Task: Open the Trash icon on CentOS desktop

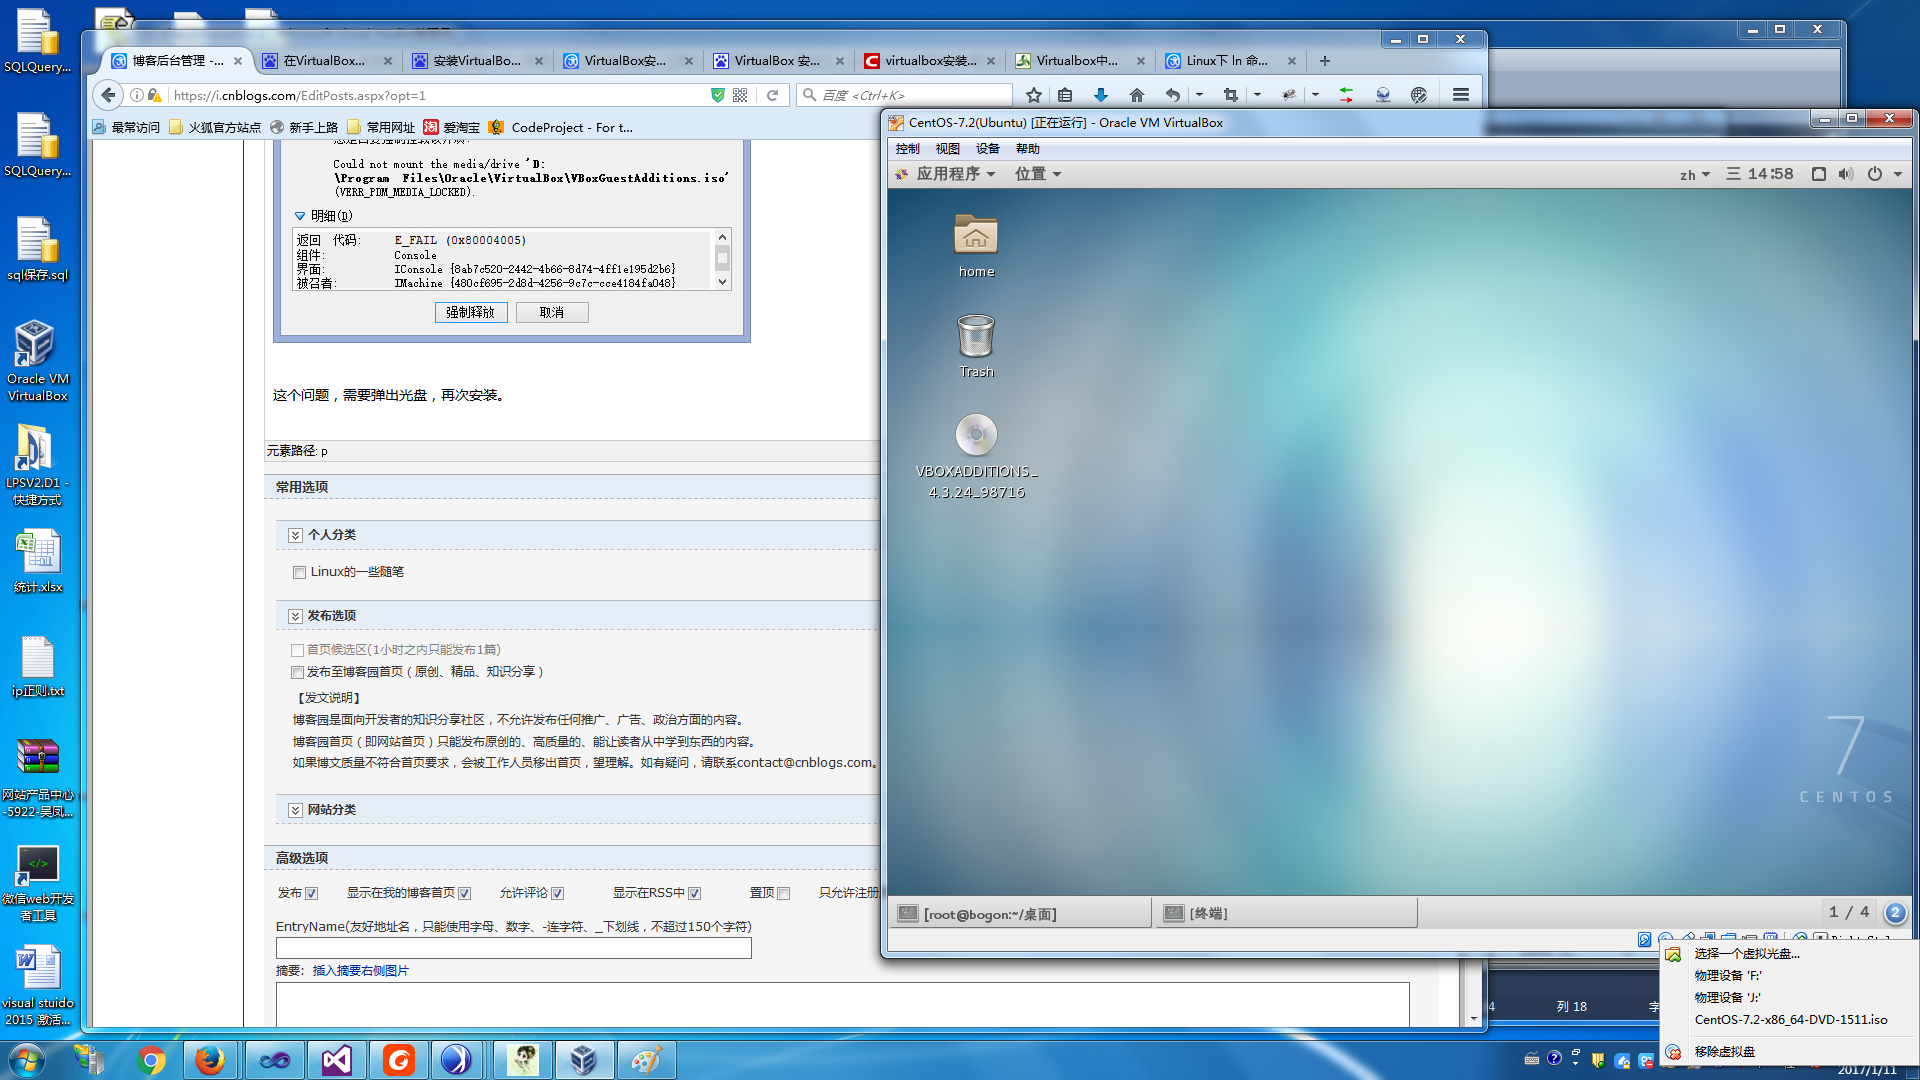Action: [x=976, y=346]
